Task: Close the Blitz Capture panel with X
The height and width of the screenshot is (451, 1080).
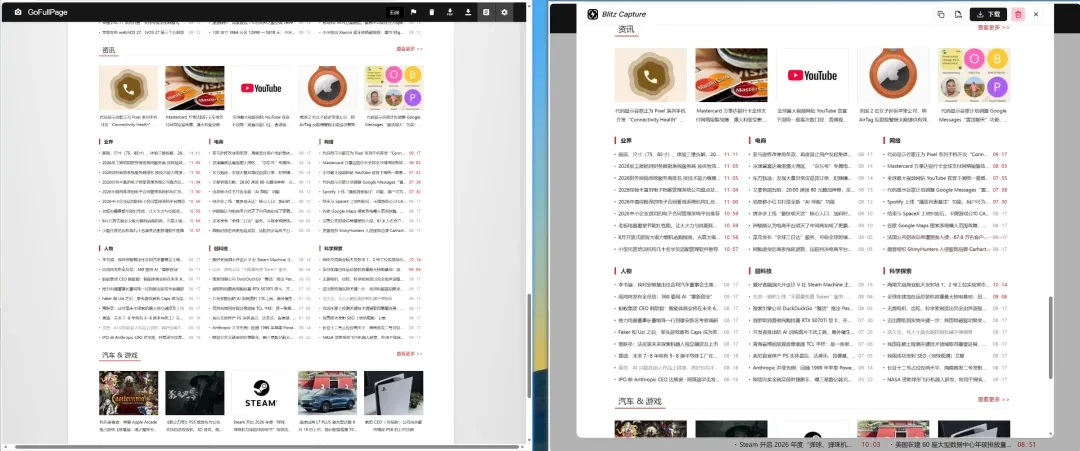Action: (1036, 14)
